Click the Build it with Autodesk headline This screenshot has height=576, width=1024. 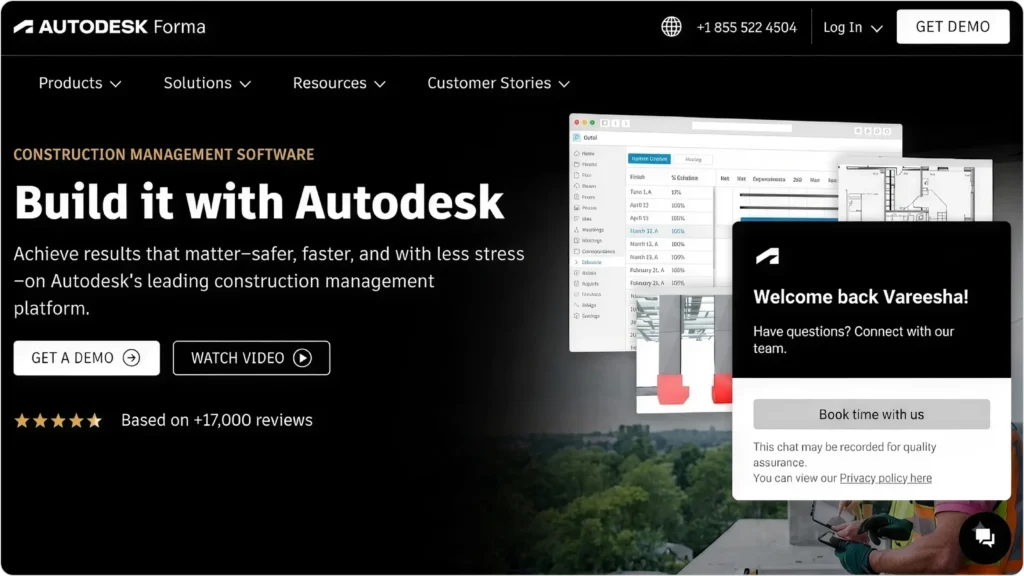point(259,202)
